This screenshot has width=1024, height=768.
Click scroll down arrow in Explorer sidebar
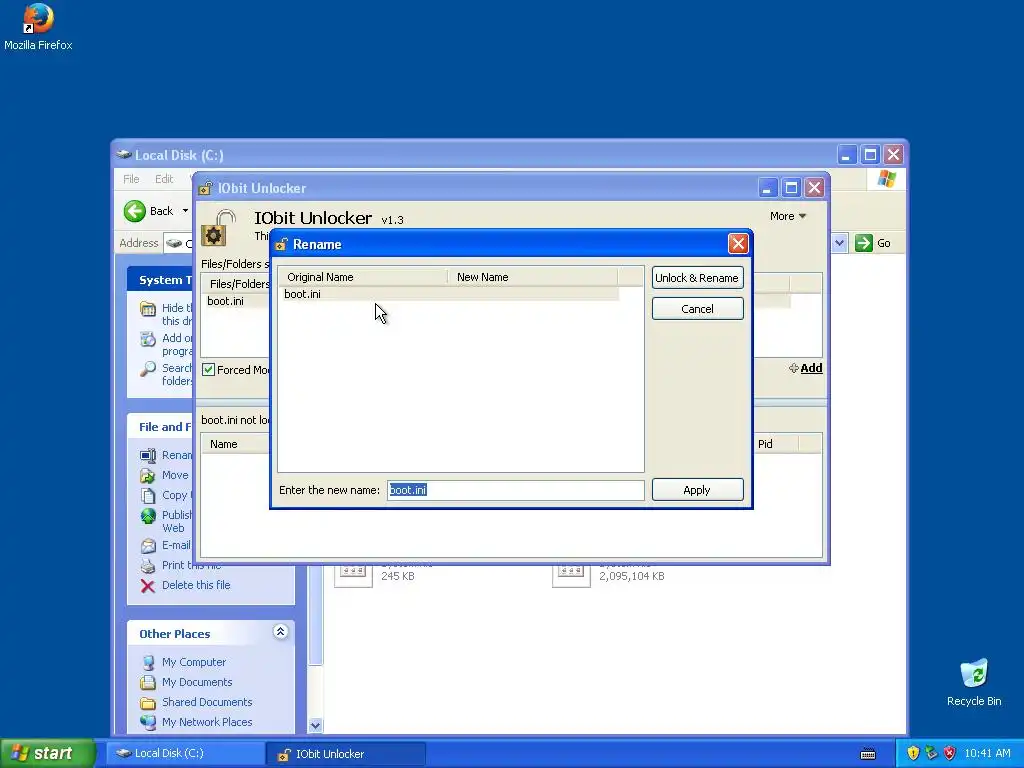[315, 725]
